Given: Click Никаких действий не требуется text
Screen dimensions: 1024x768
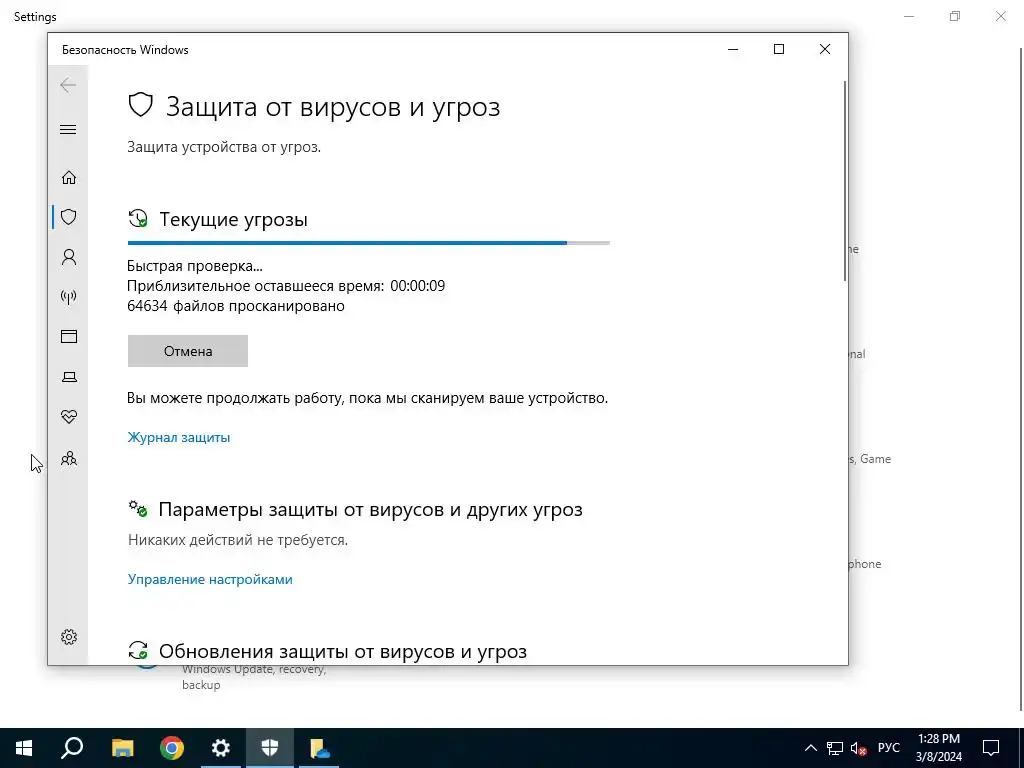Looking at the screenshot, I should (238, 540).
